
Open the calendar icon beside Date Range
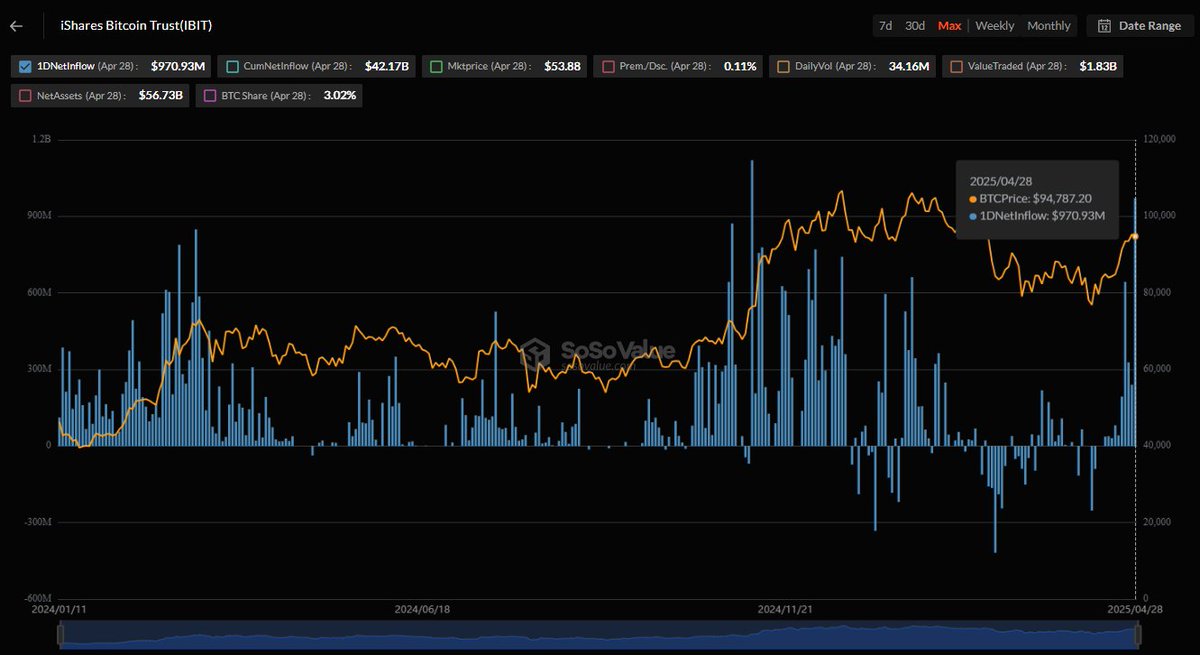tap(1105, 26)
